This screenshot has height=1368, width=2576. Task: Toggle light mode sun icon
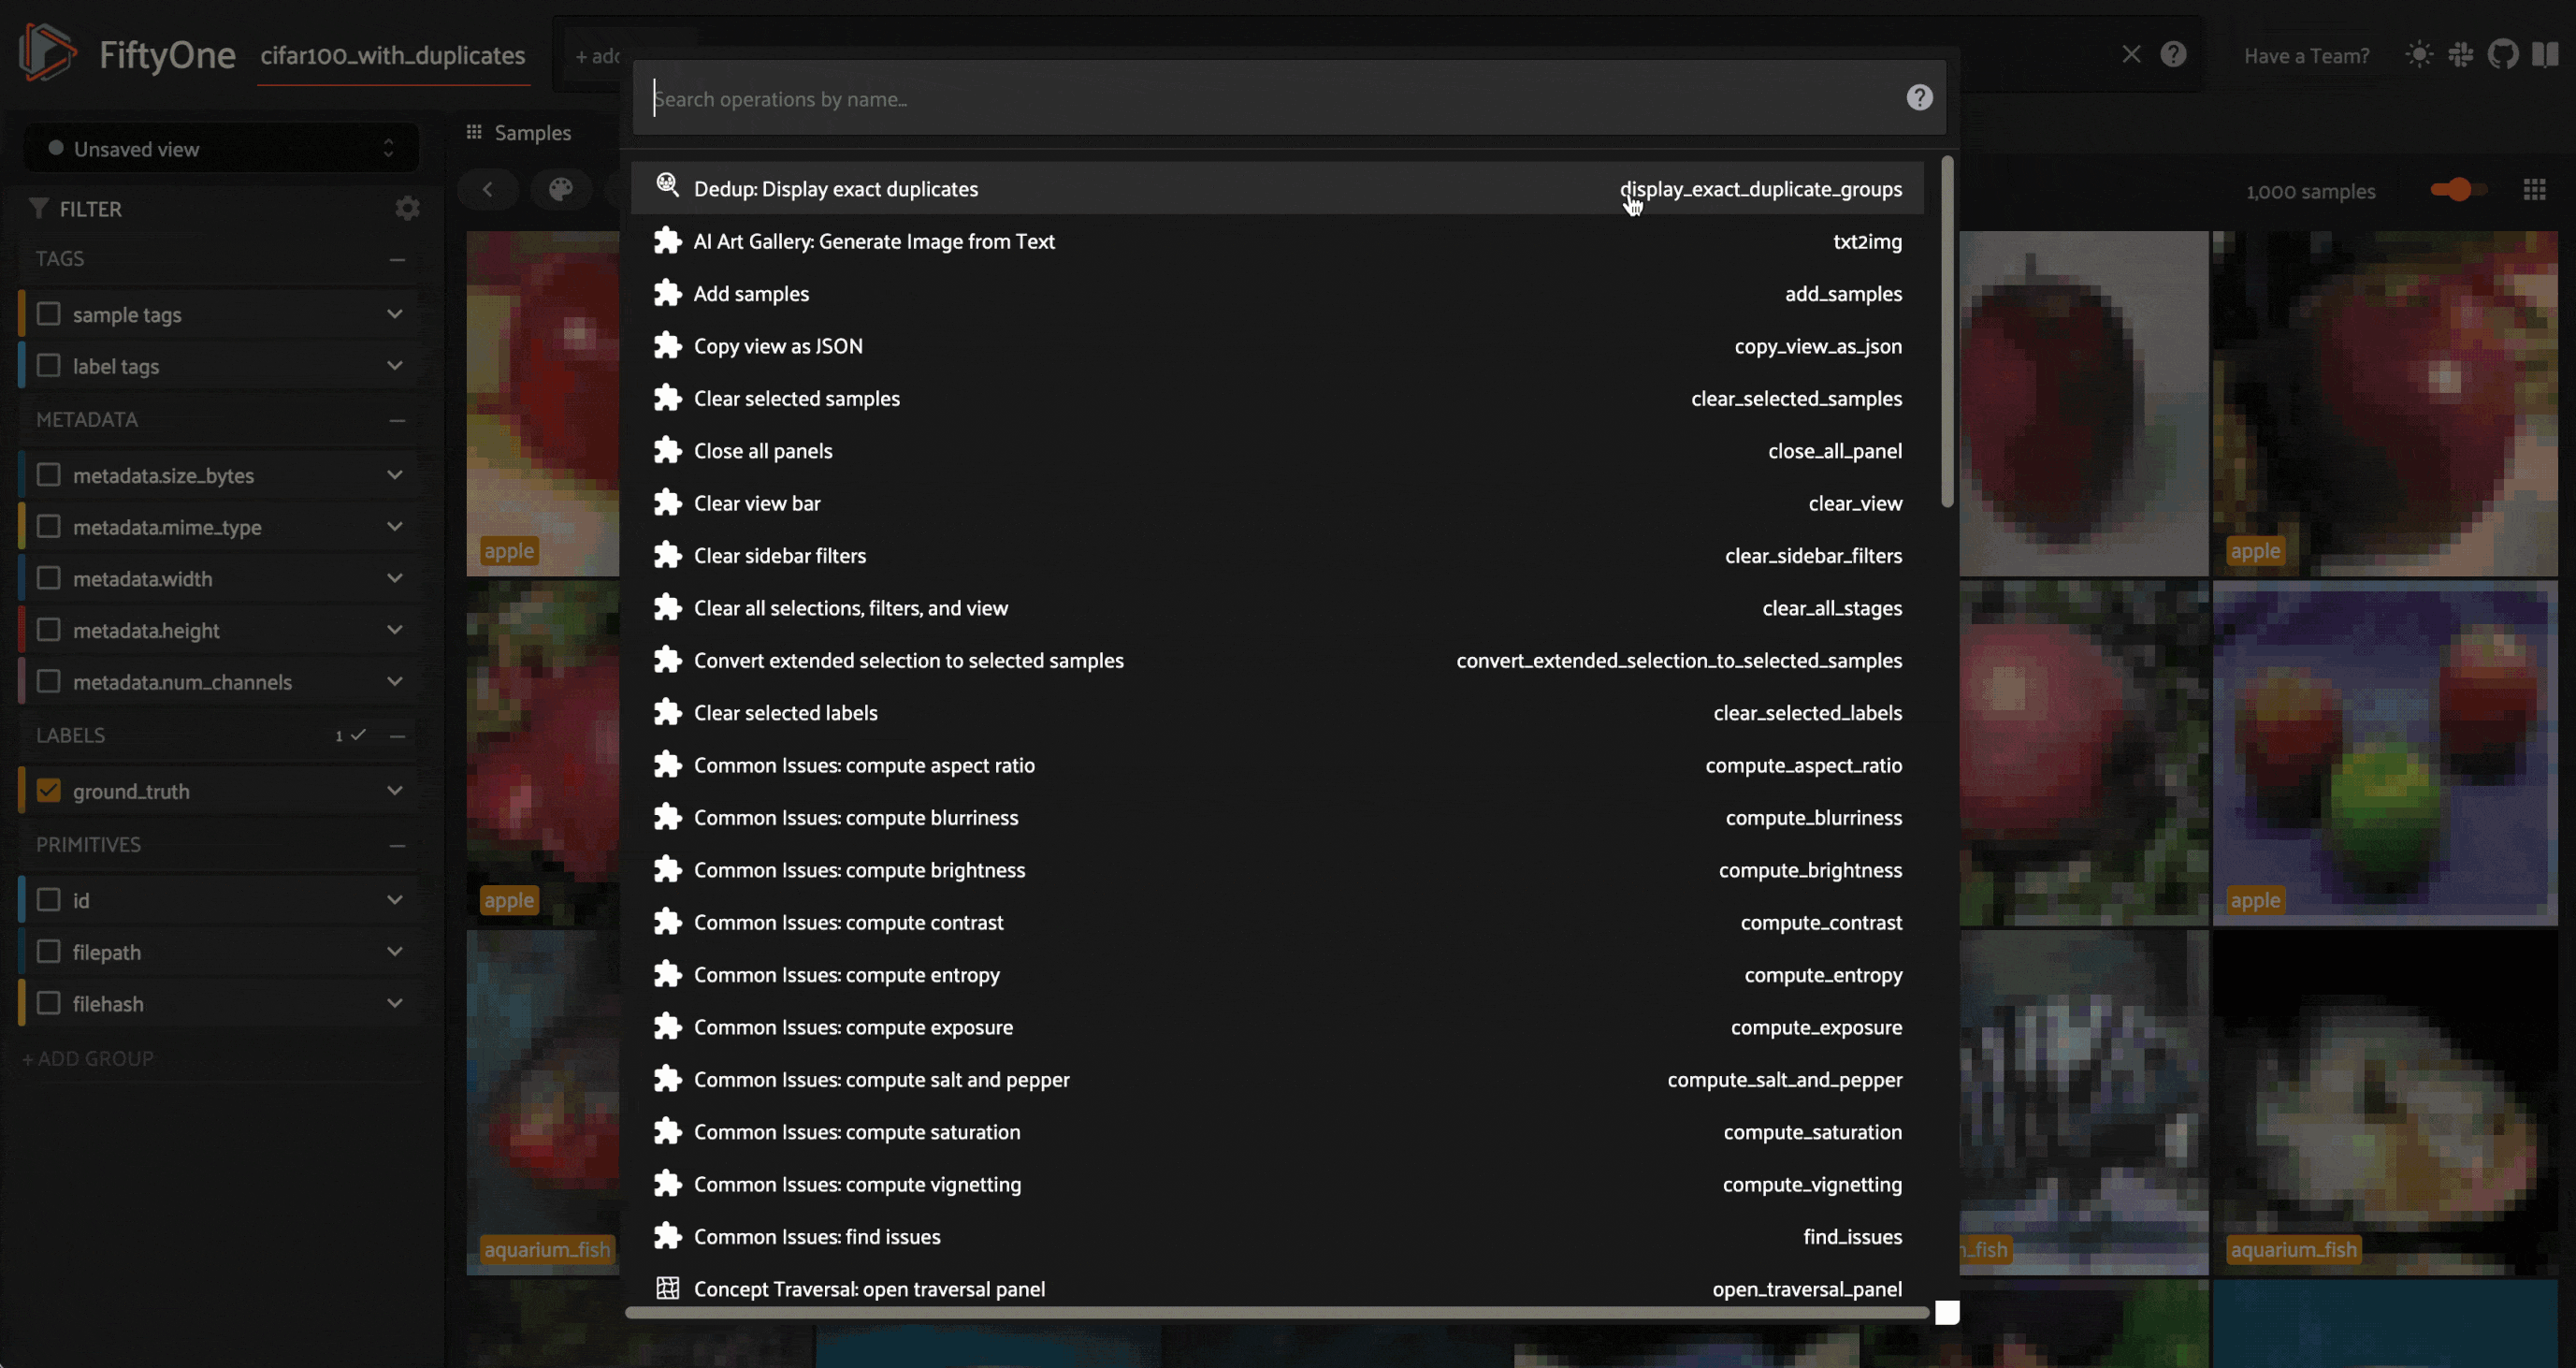click(2418, 55)
